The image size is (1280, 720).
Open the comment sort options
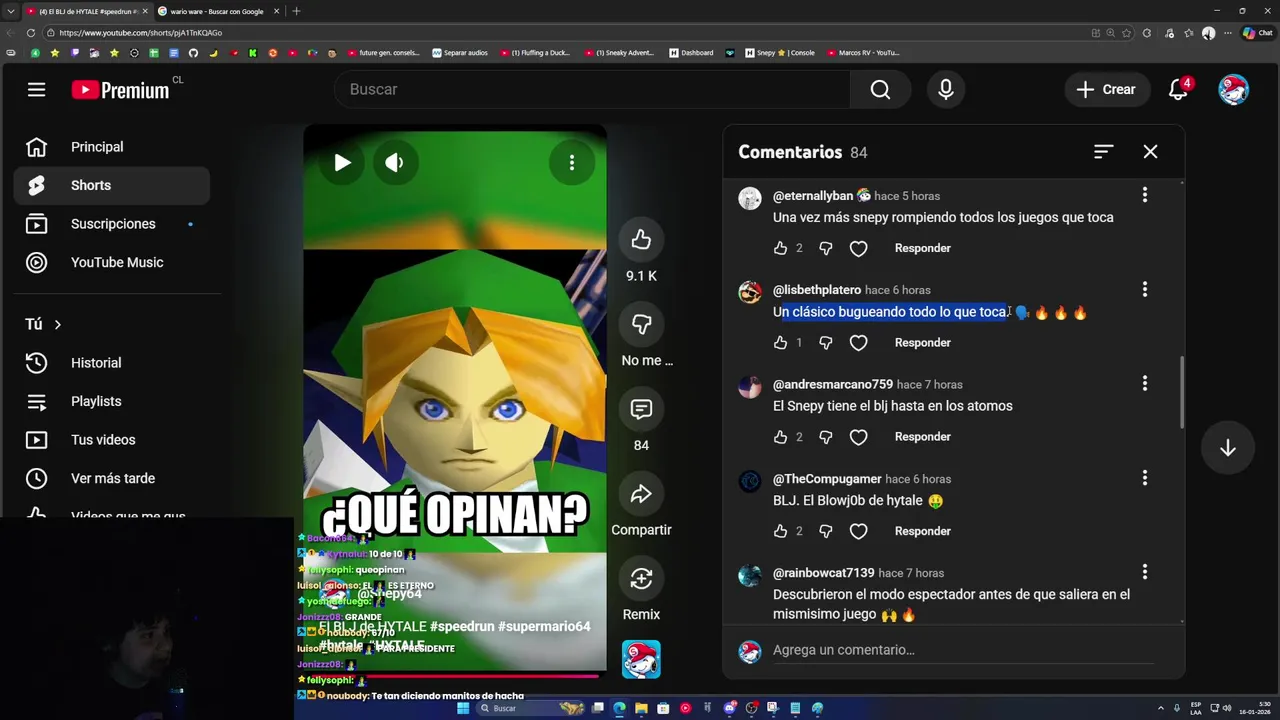(1103, 152)
